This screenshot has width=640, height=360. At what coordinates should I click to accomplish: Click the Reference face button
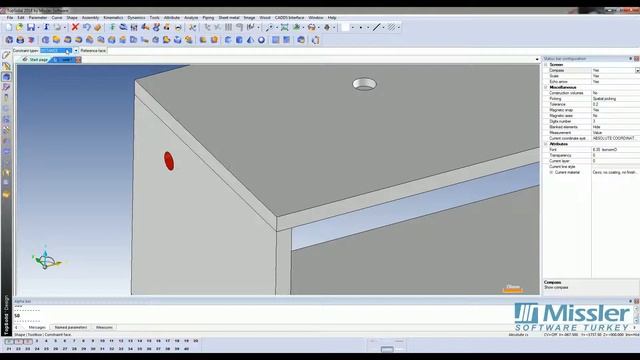coord(93,51)
